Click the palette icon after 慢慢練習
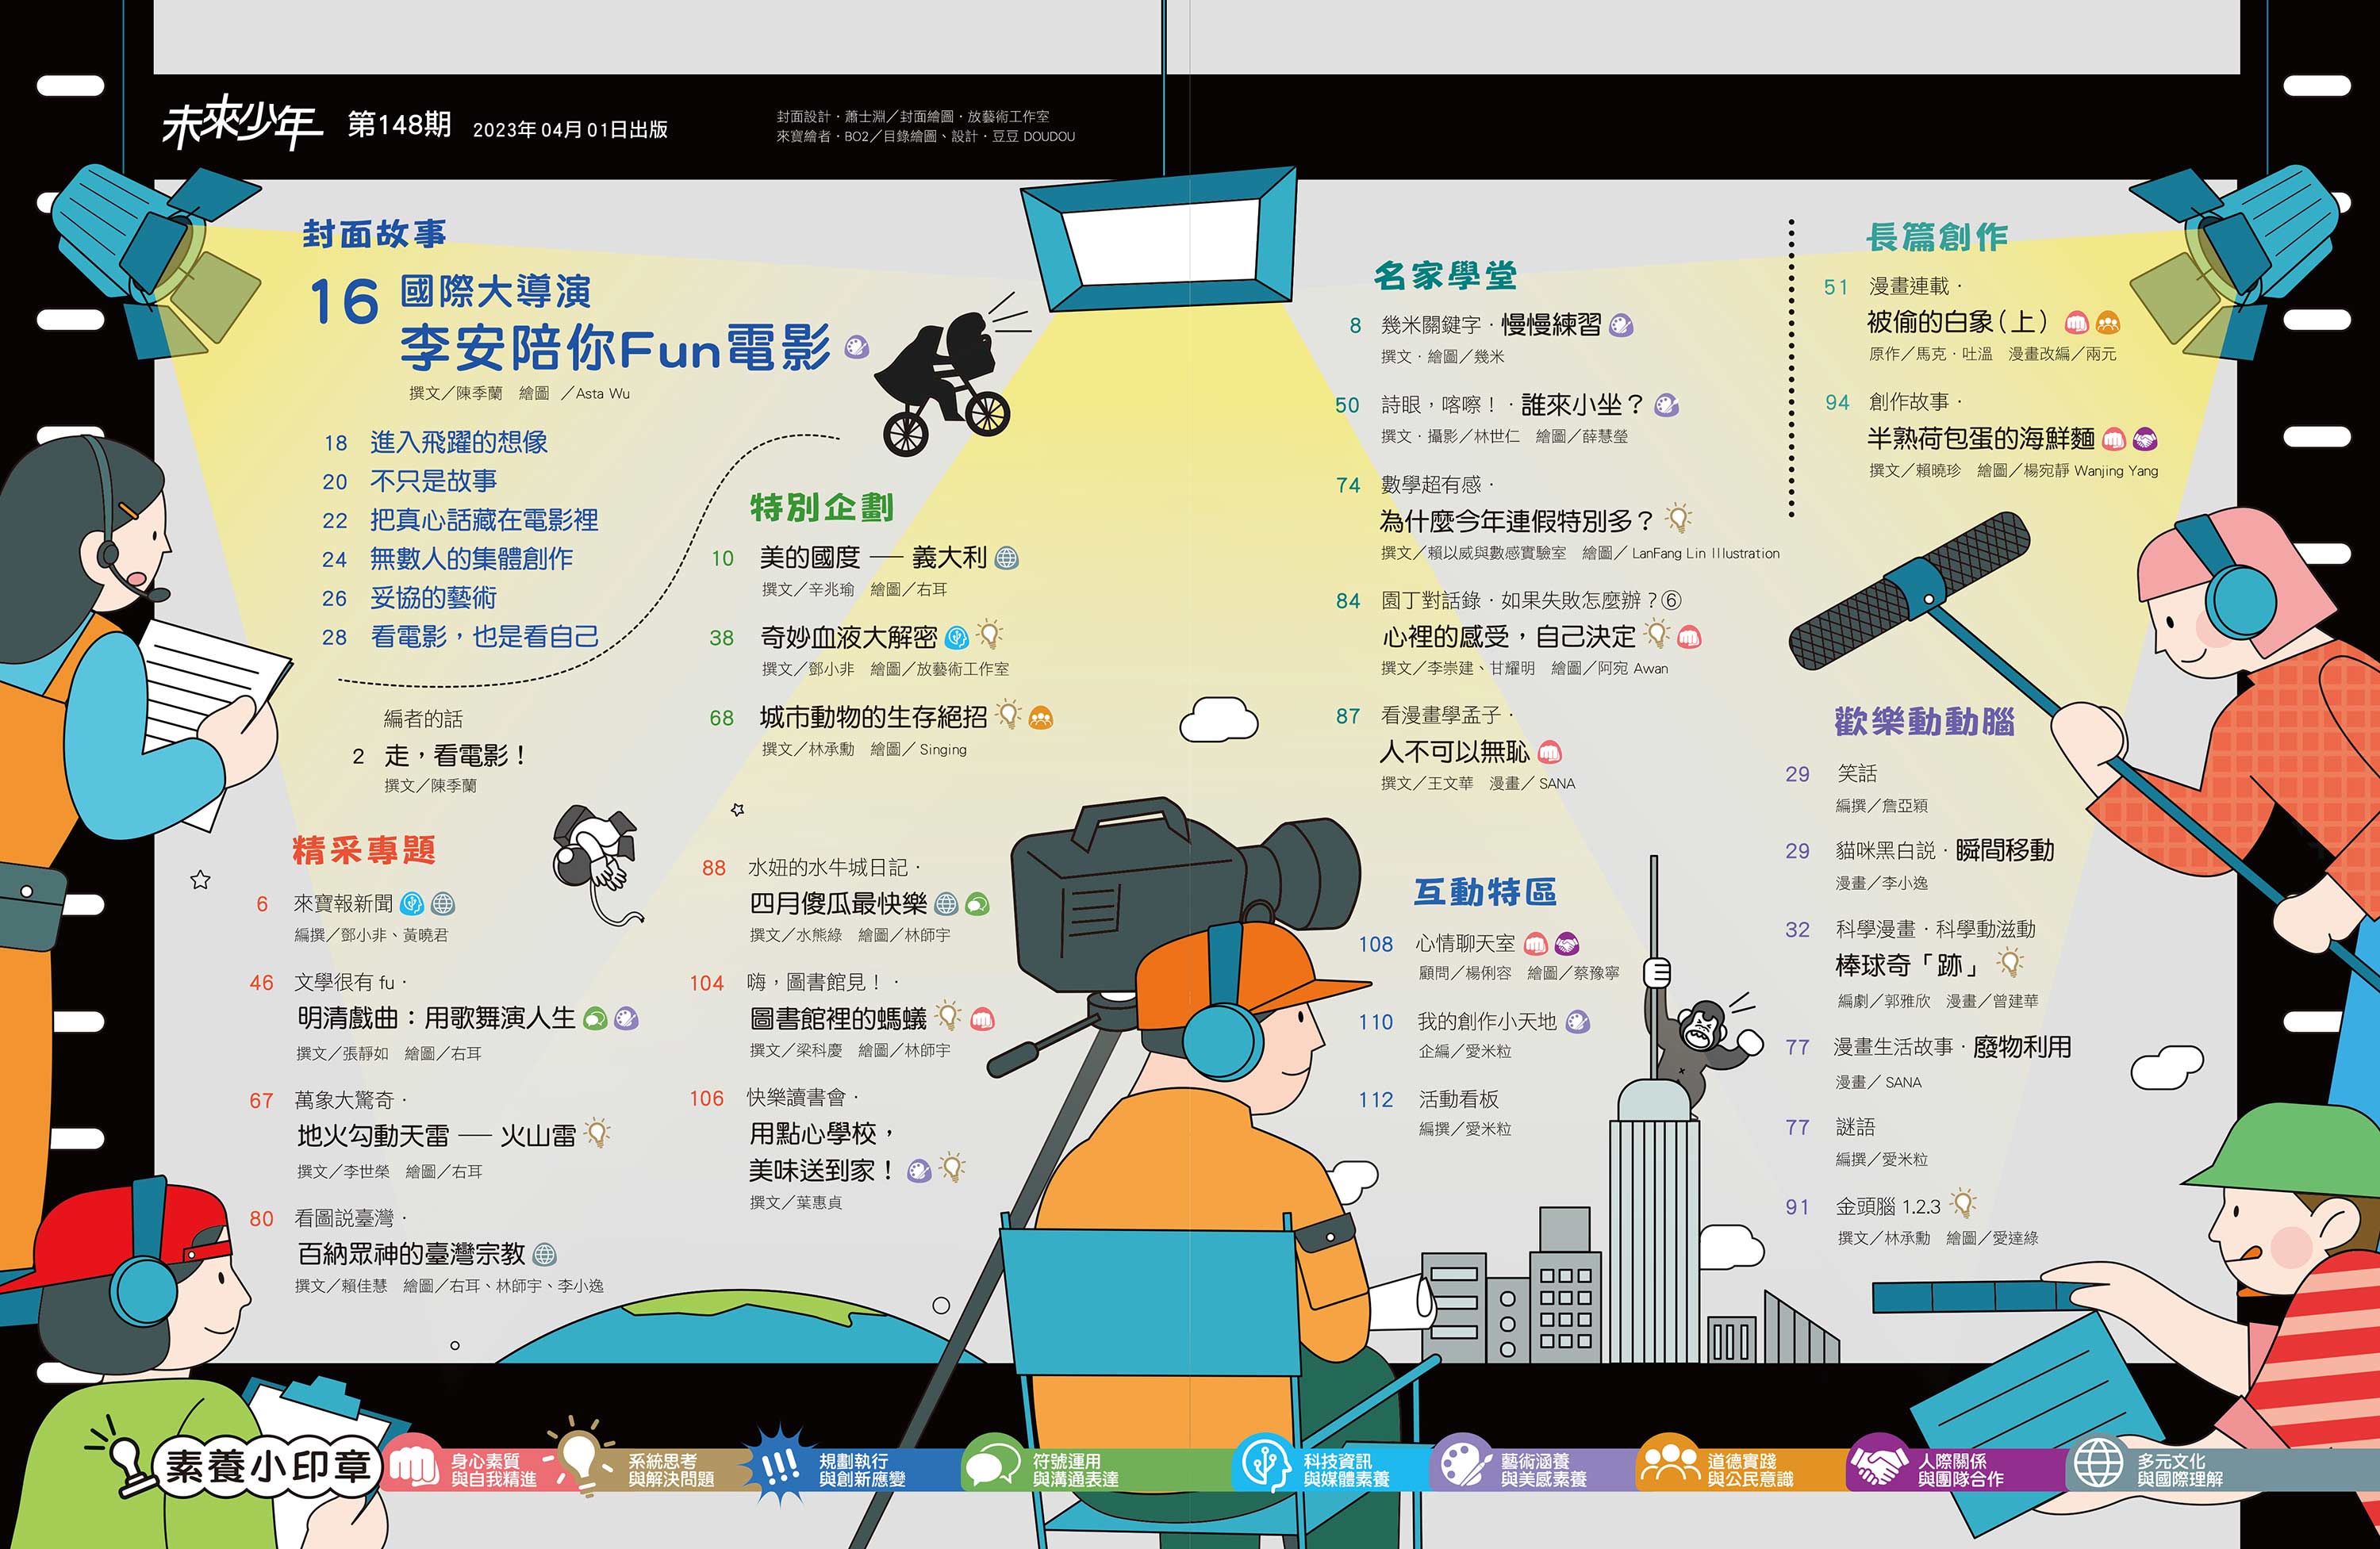The image size is (2380, 1549). pyautogui.click(x=1622, y=325)
